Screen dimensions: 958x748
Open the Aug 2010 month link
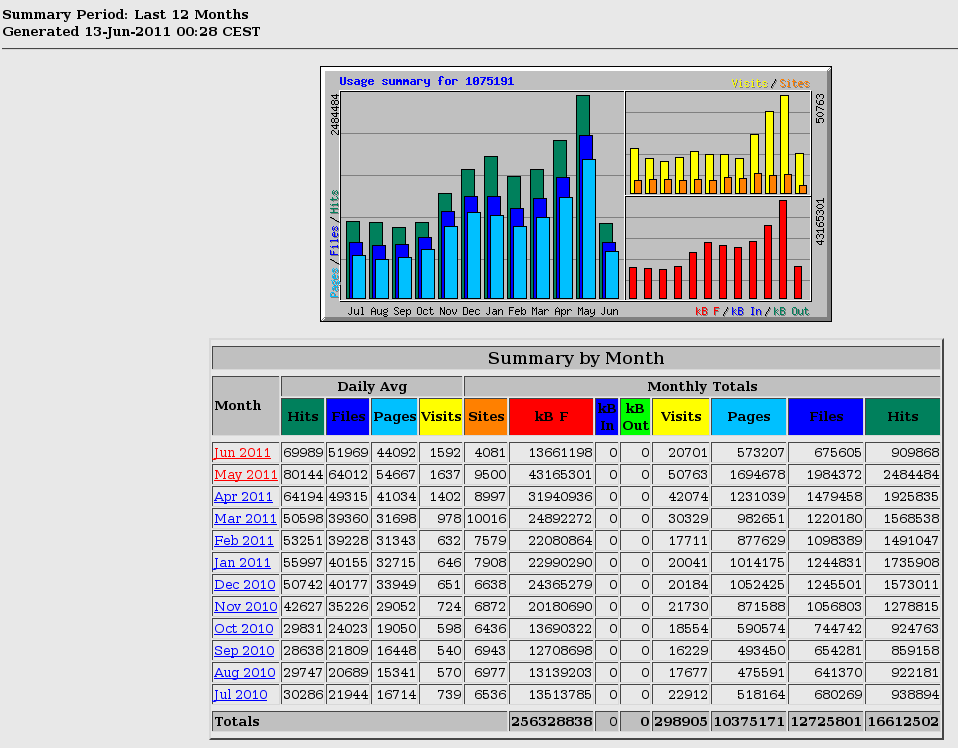pos(244,673)
